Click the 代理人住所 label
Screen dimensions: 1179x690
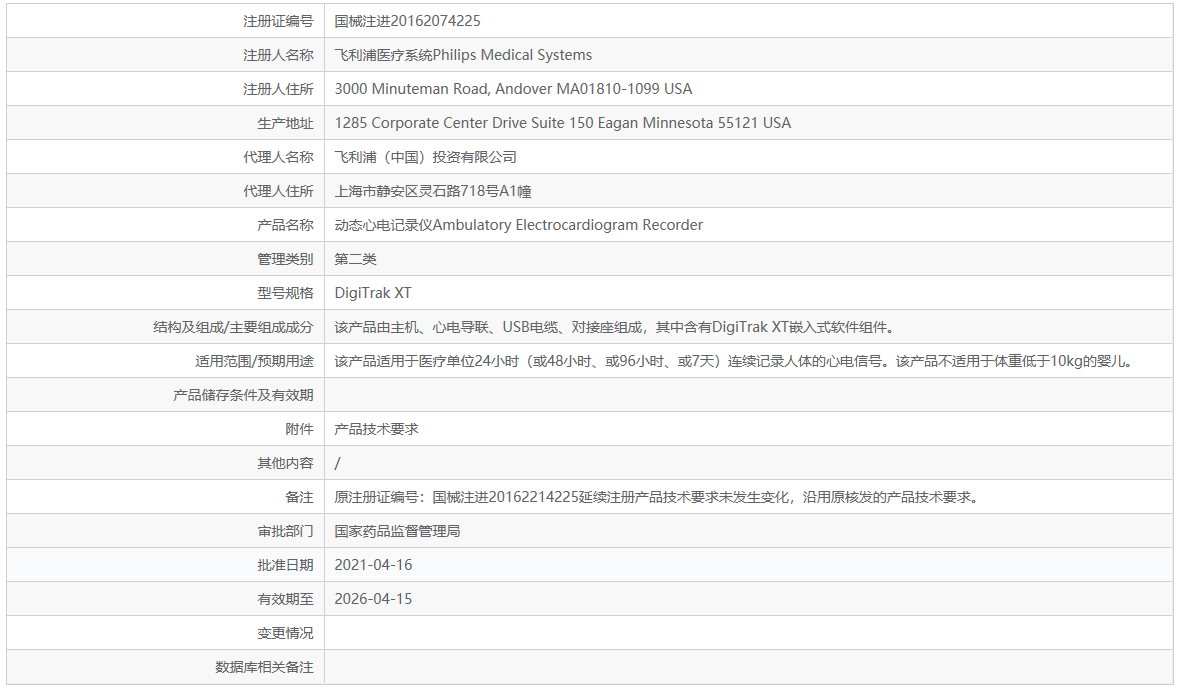pyautogui.click(x=278, y=191)
